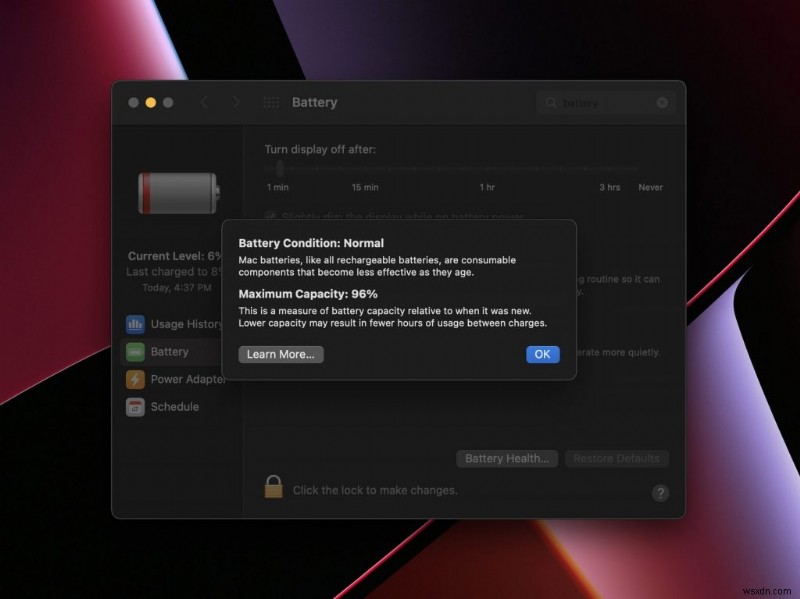800x599 pixels.
Task: Click the back navigation chevron
Action: 204,102
